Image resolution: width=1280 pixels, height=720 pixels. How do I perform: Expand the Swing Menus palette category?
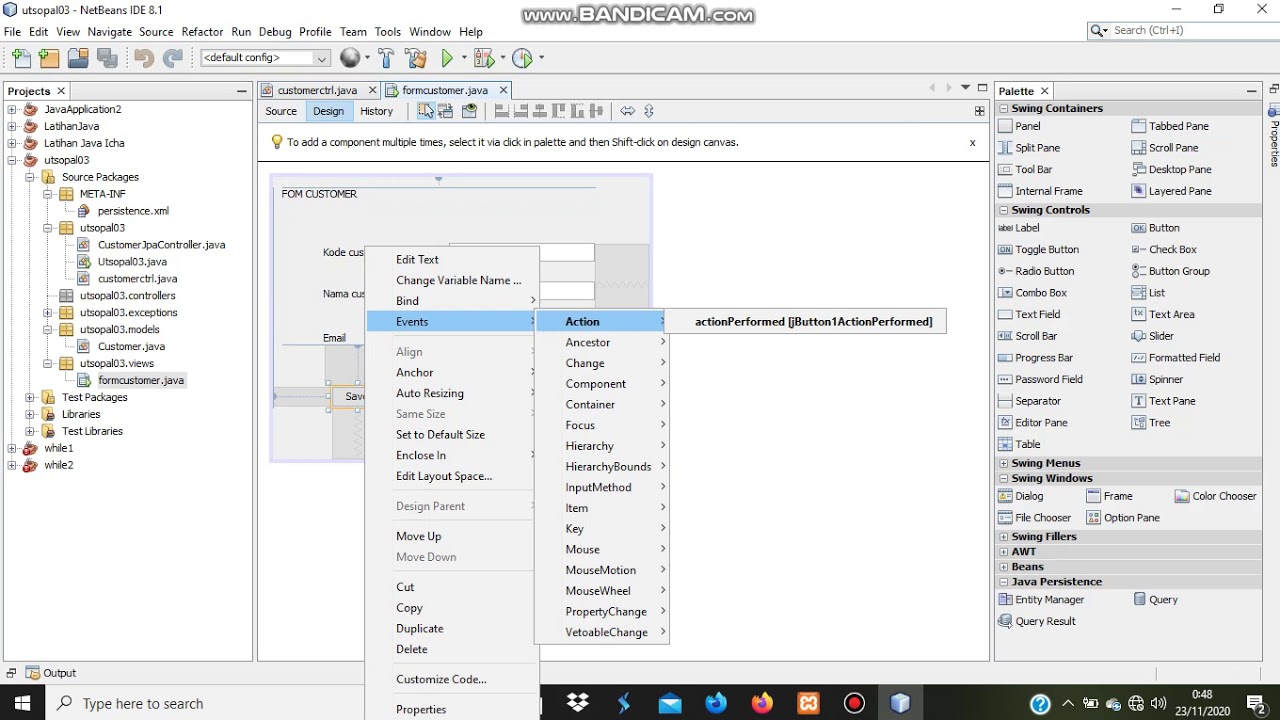1004,464
